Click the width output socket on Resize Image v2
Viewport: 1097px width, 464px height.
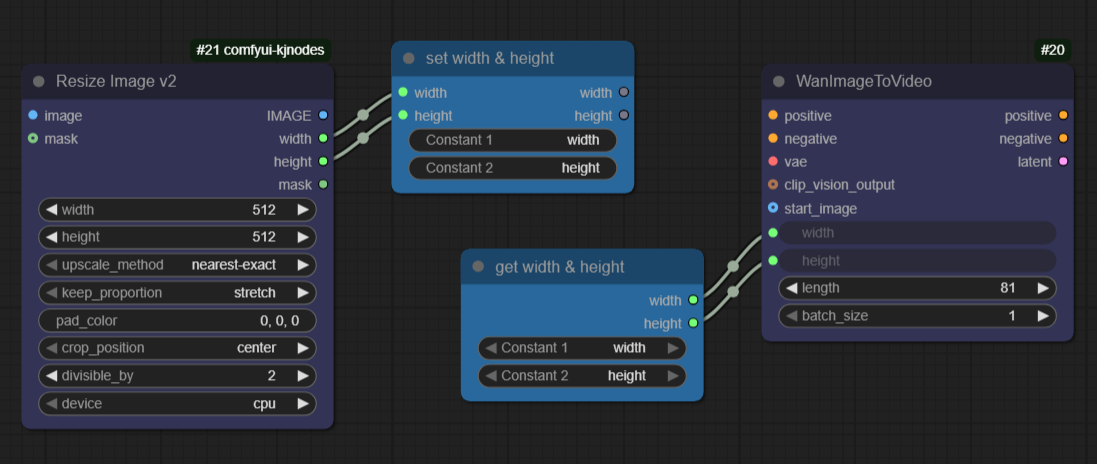click(323, 139)
